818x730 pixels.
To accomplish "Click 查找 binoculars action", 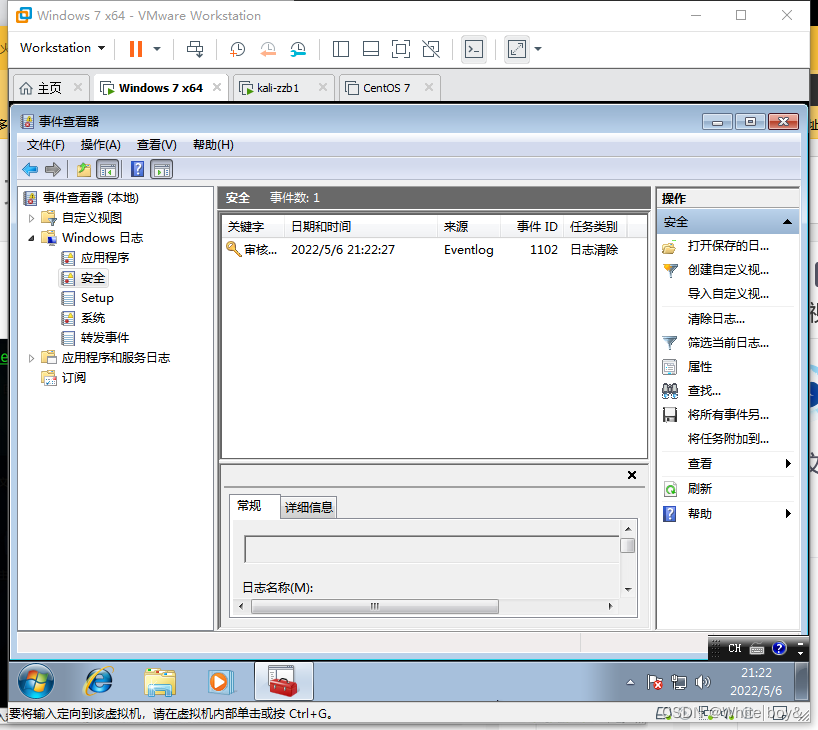I will tap(669, 390).
